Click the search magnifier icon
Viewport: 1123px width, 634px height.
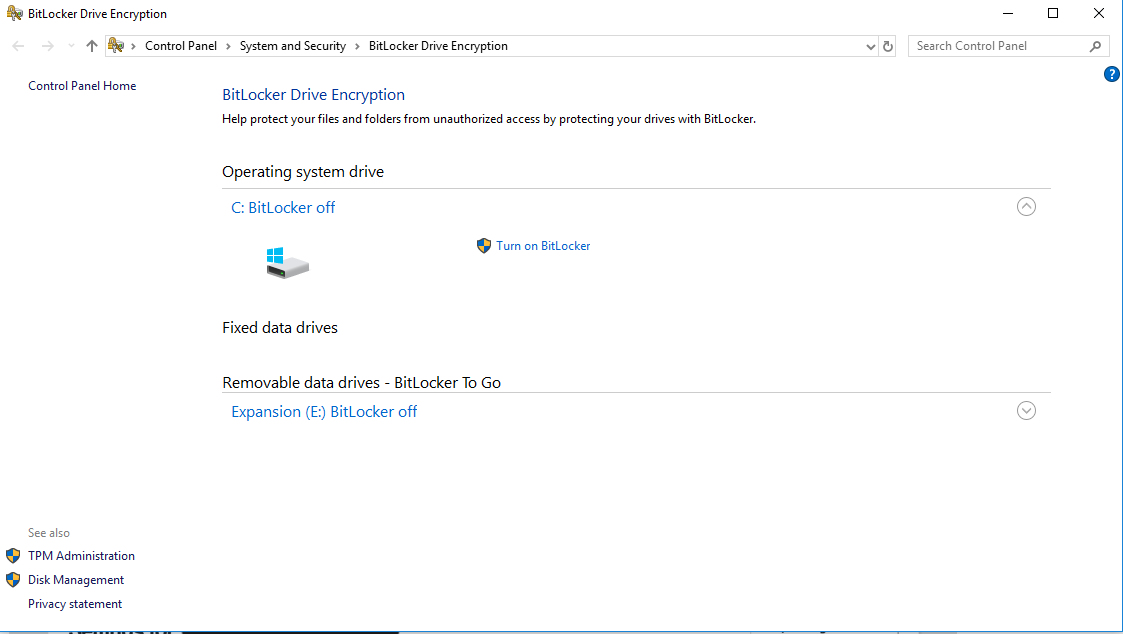(1095, 46)
